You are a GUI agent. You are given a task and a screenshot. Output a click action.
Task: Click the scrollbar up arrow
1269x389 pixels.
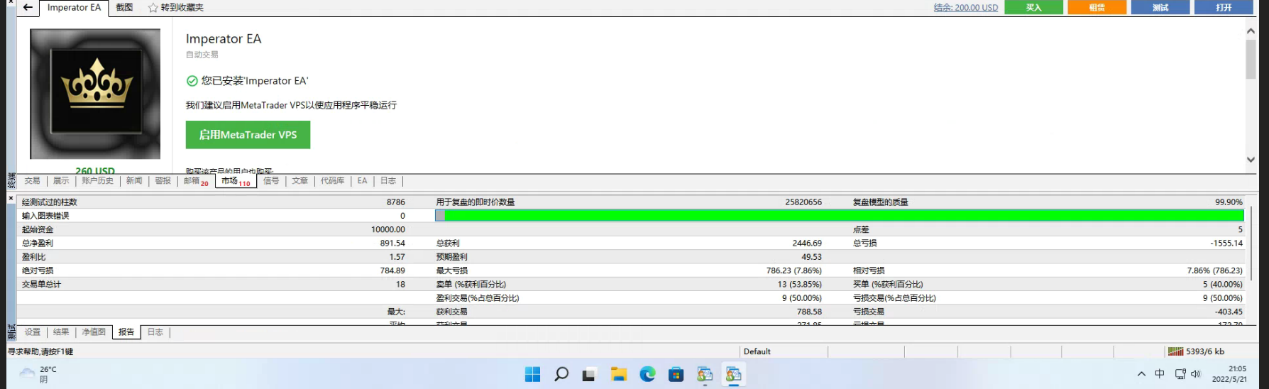point(1250,32)
